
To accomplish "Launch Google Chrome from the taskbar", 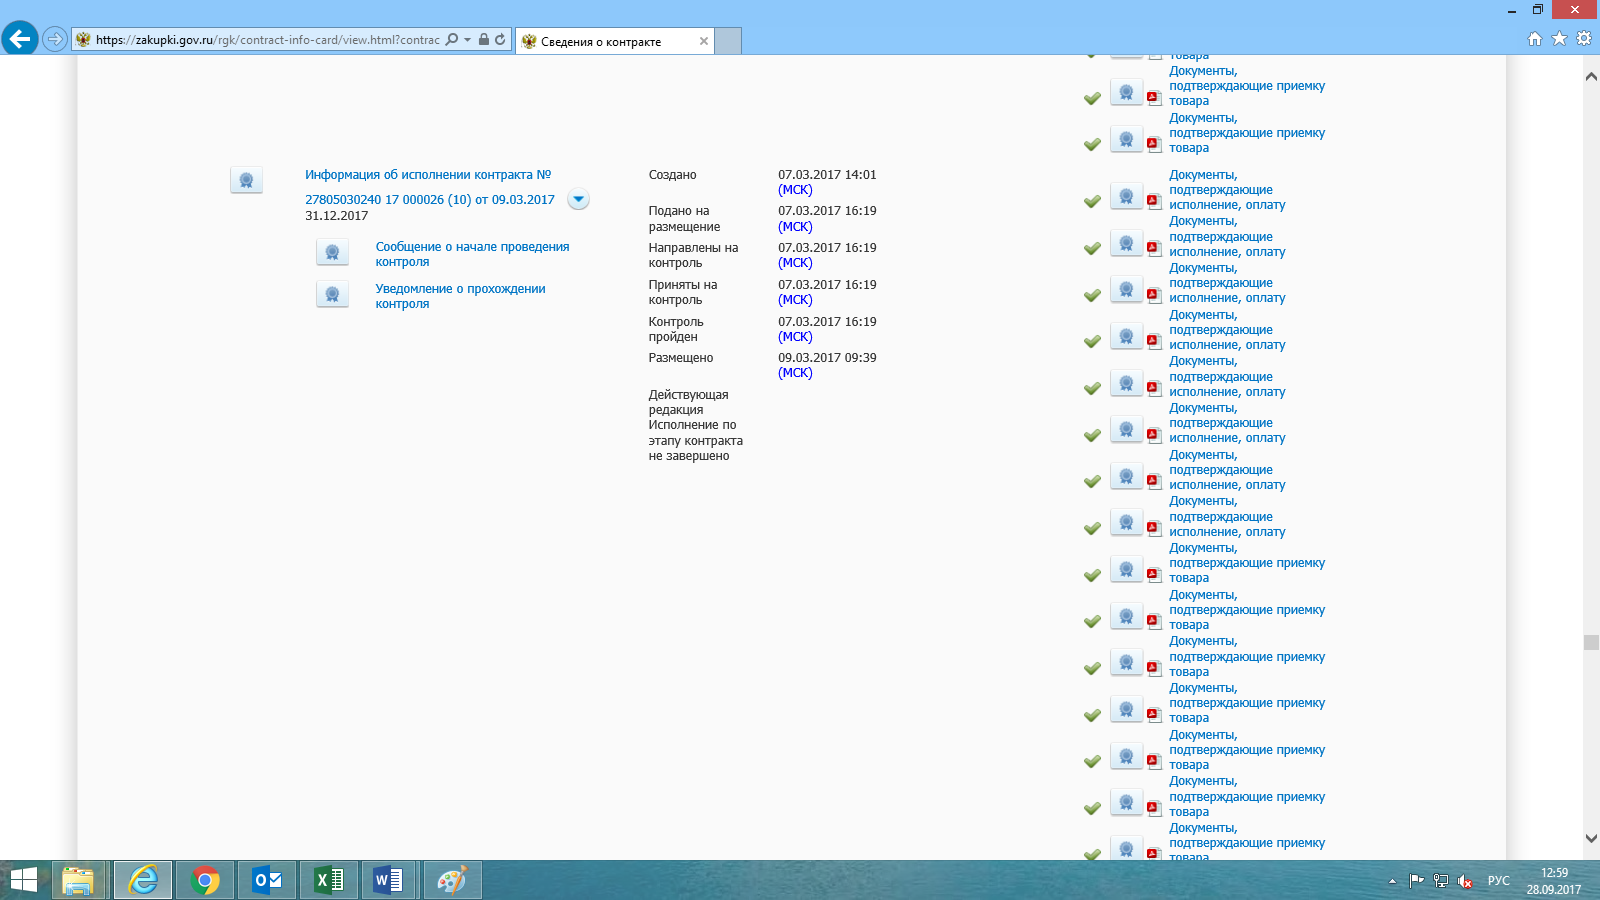I will [205, 880].
